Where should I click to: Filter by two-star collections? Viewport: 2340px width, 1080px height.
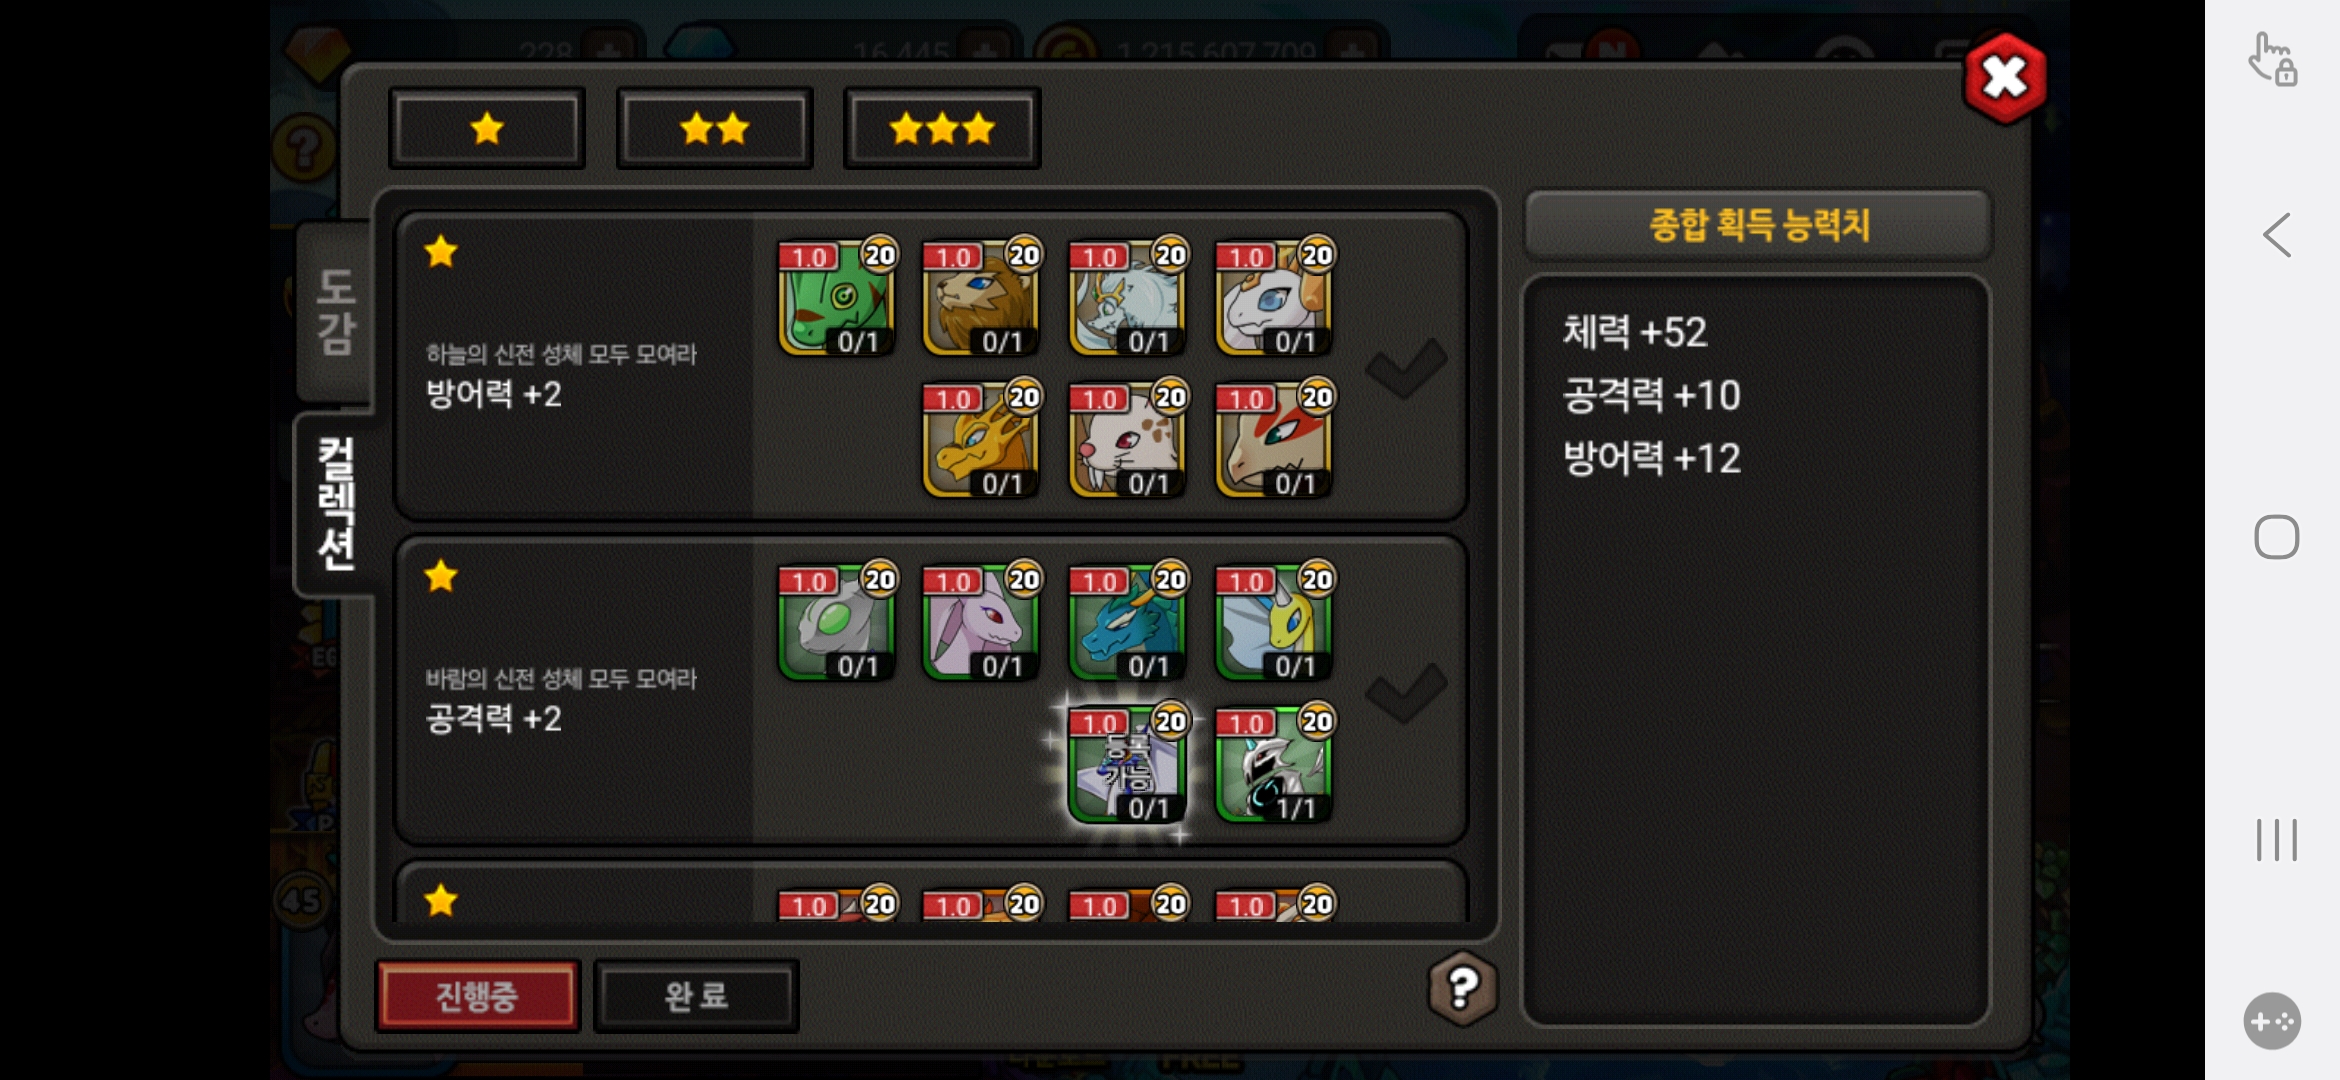714,128
